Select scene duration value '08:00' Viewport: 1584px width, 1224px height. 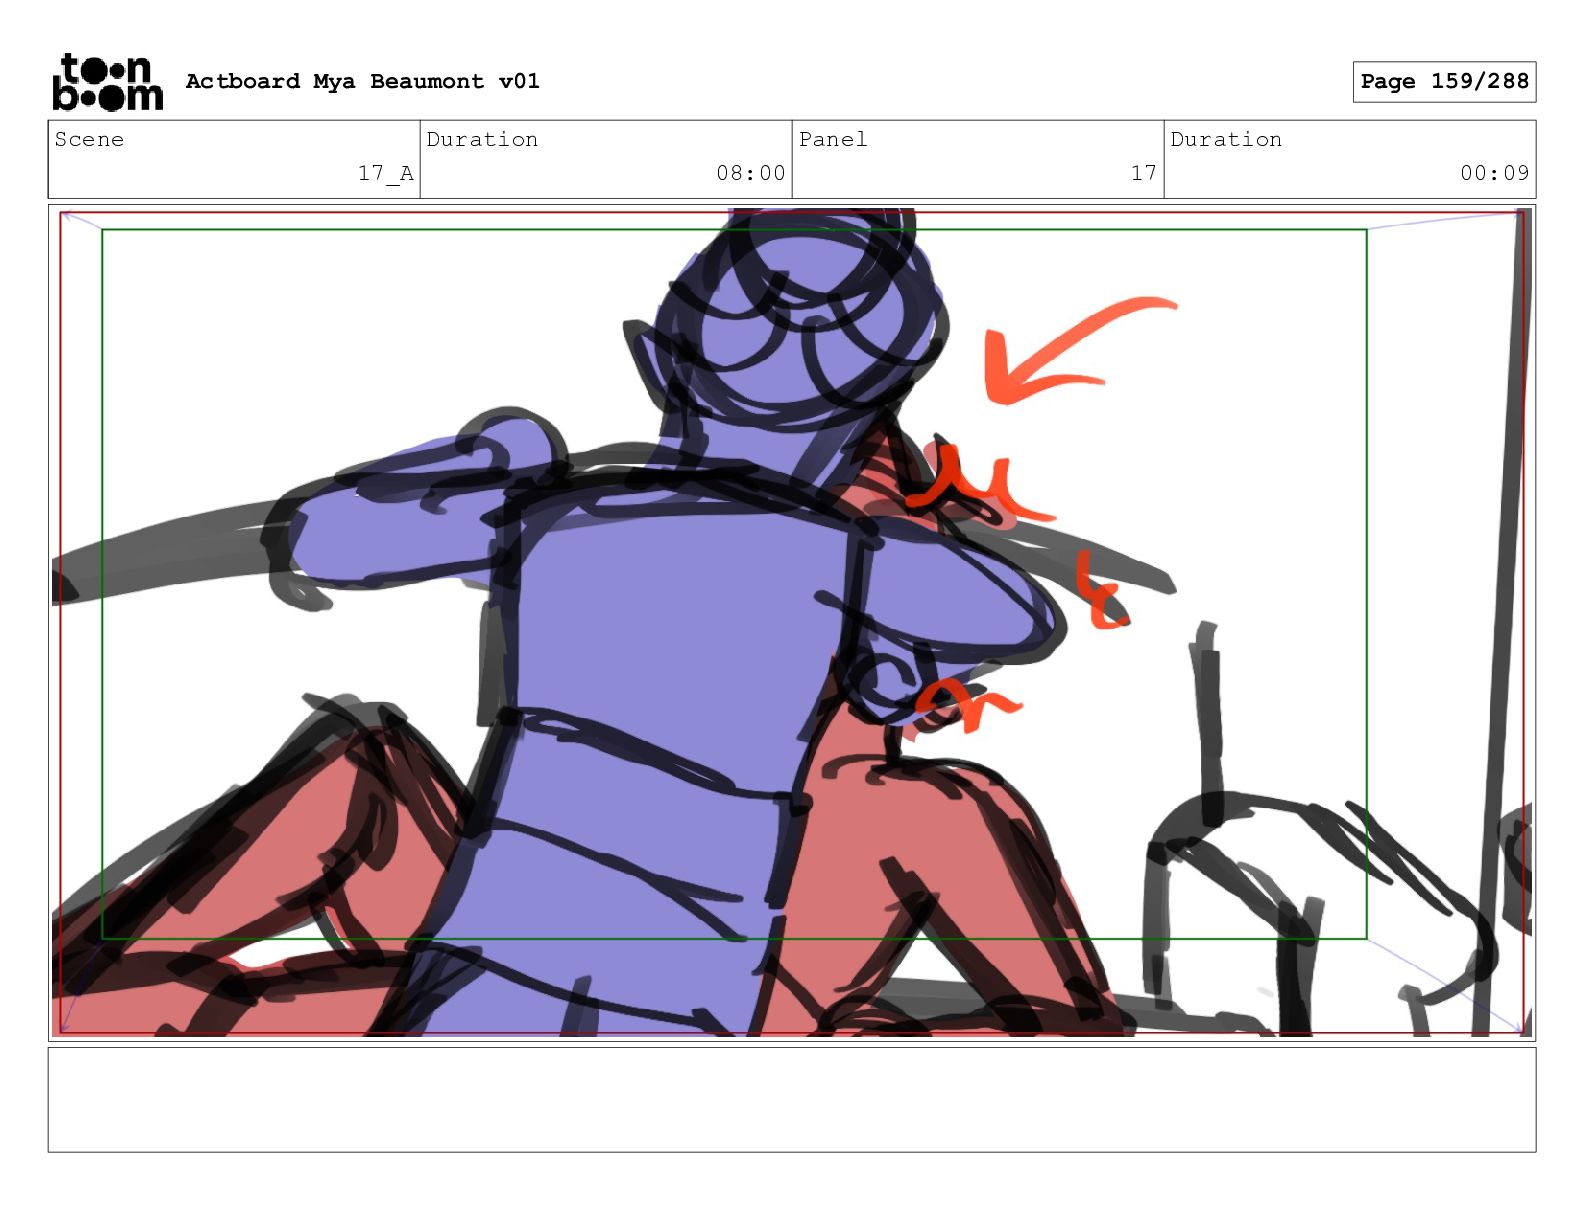pyautogui.click(x=750, y=173)
